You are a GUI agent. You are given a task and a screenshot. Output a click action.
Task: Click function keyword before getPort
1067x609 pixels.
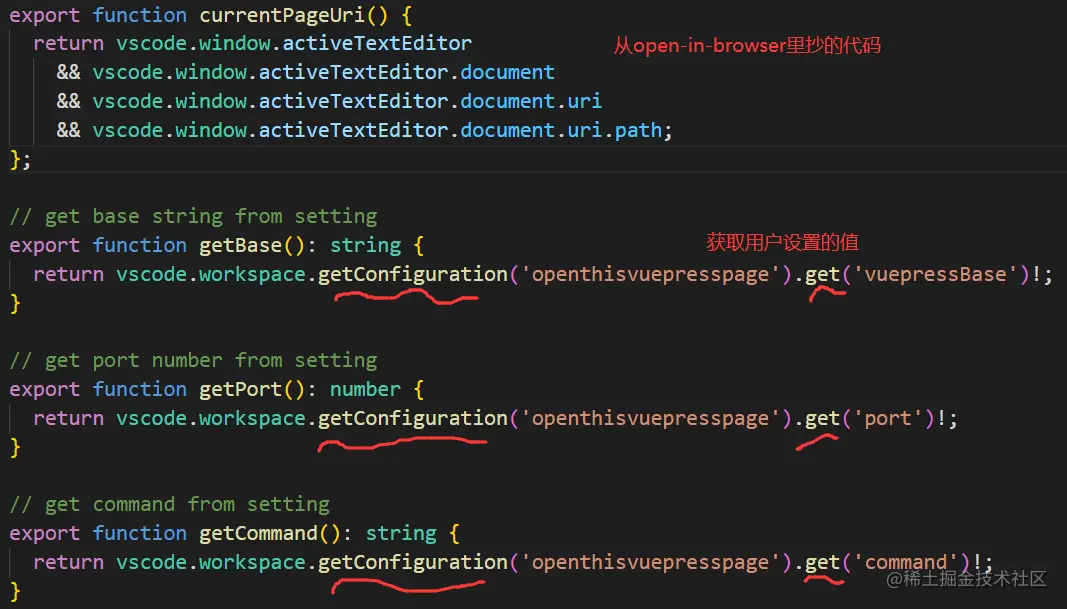pos(139,389)
